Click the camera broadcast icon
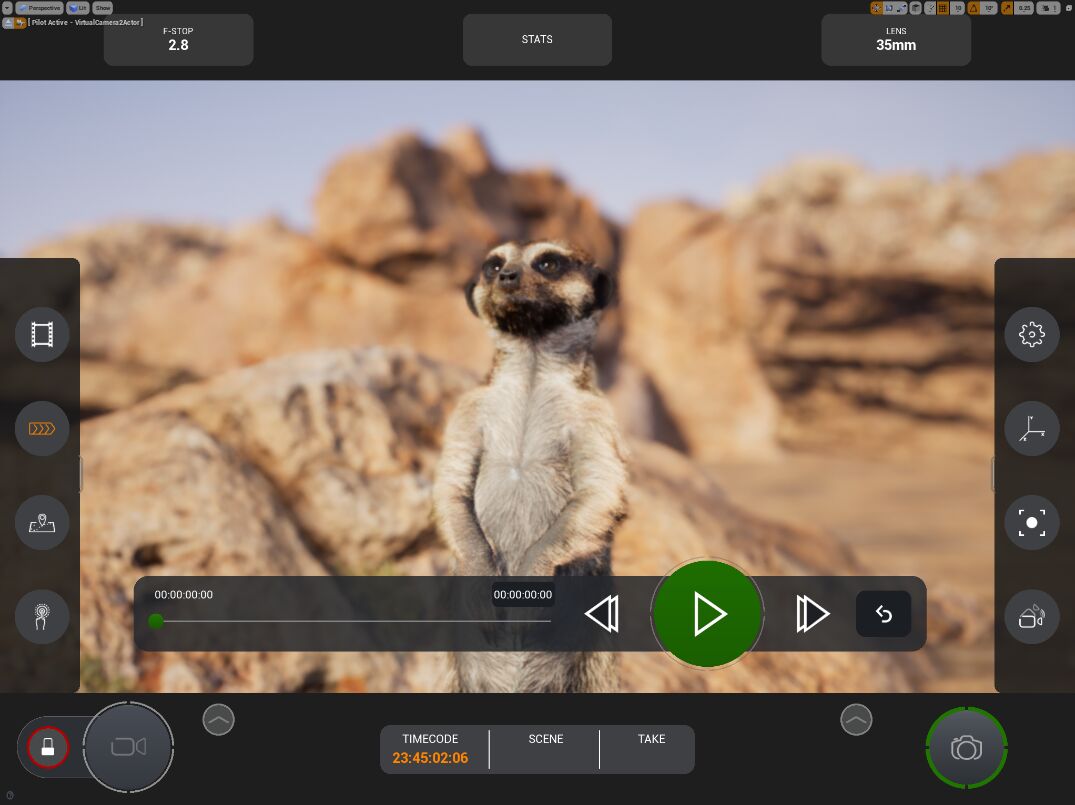Image resolution: width=1075 pixels, height=805 pixels. (1031, 617)
